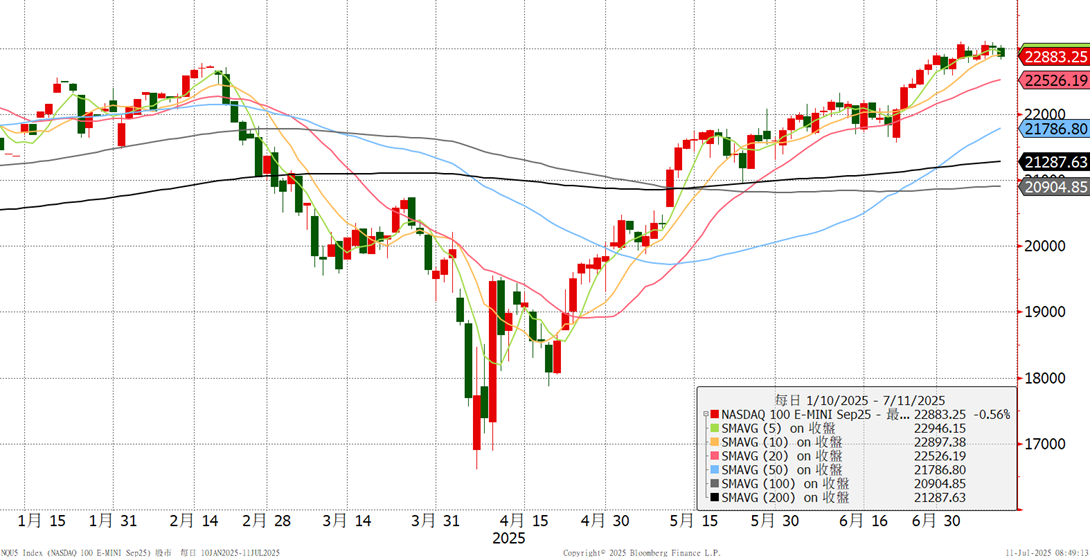The image size is (1090, 558).
Task: Click the orange SMAVG (10) color swatch
Action: click(x=715, y=443)
